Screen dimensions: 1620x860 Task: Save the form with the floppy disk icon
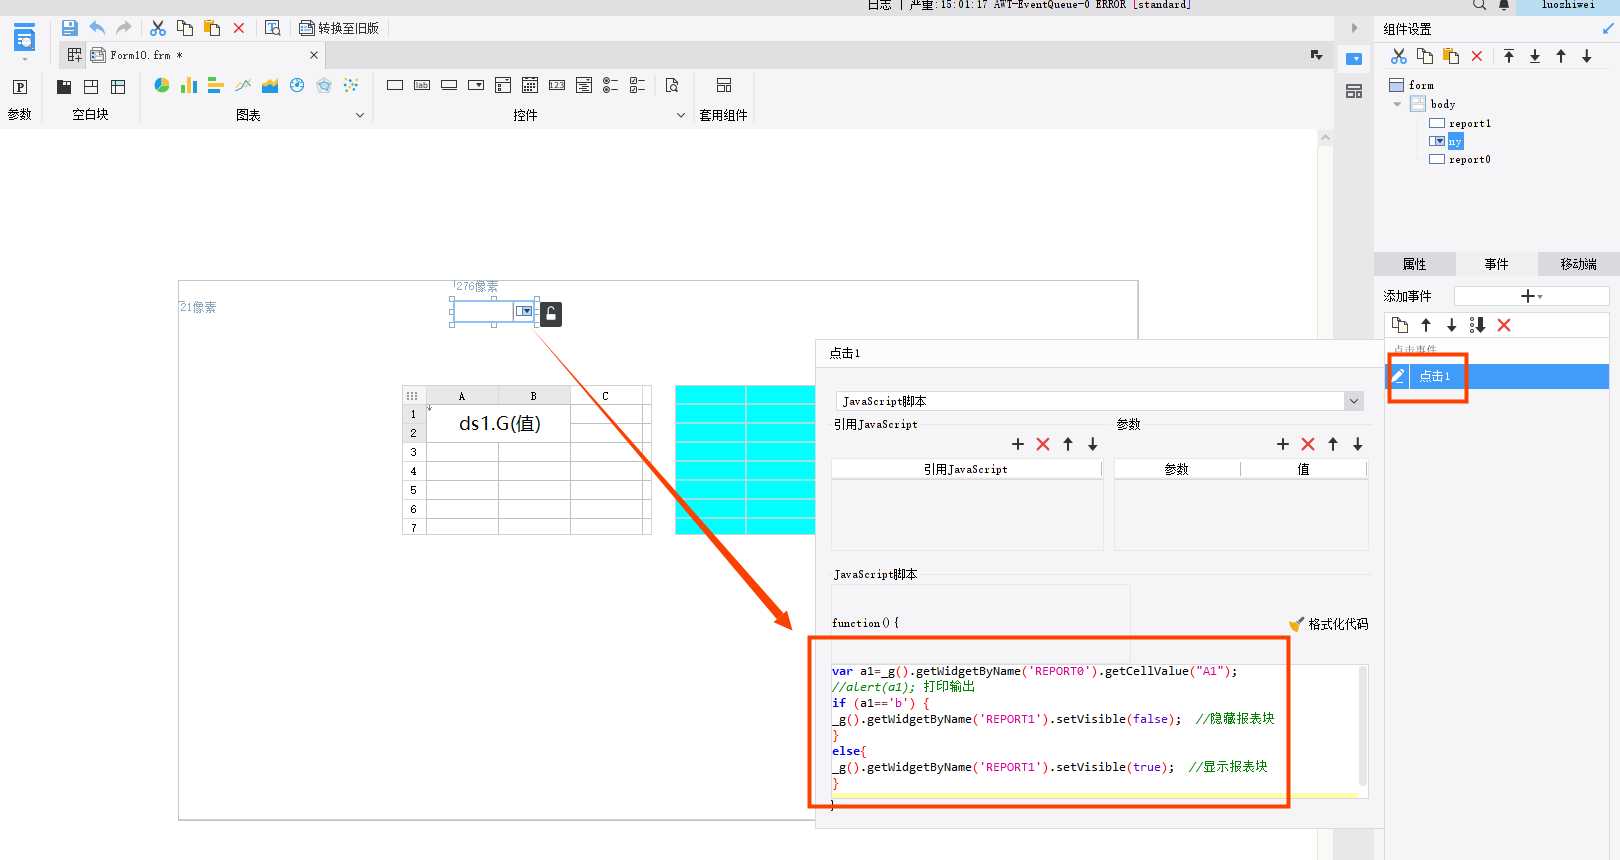(x=69, y=28)
